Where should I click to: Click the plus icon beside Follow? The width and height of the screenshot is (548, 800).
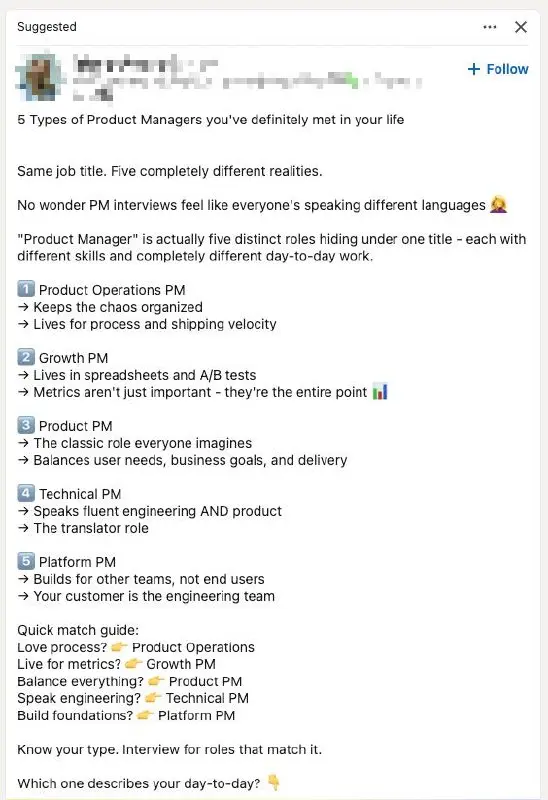[474, 69]
